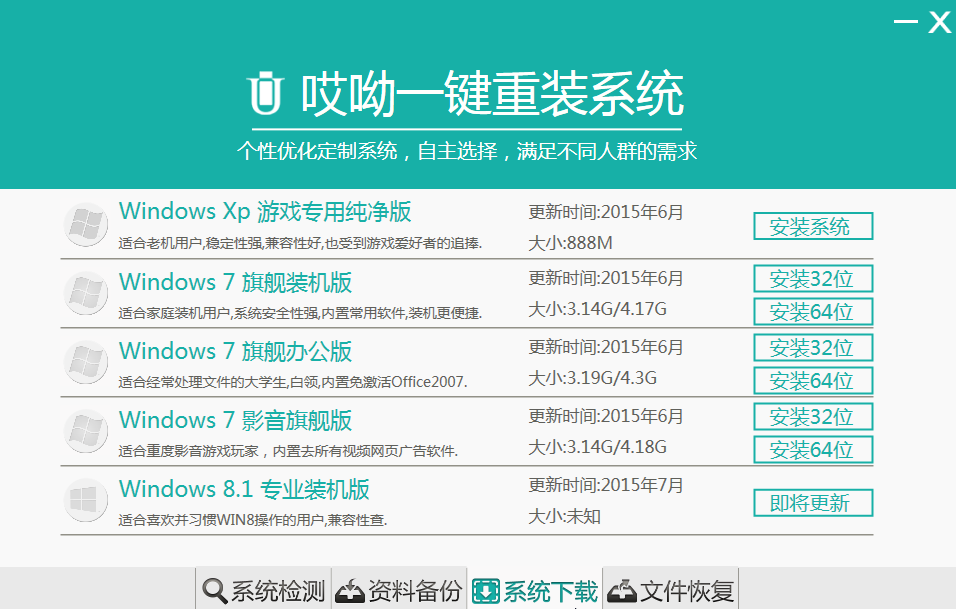Click 安装64位 for Windows 7 影音旗舰版

coord(812,449)
